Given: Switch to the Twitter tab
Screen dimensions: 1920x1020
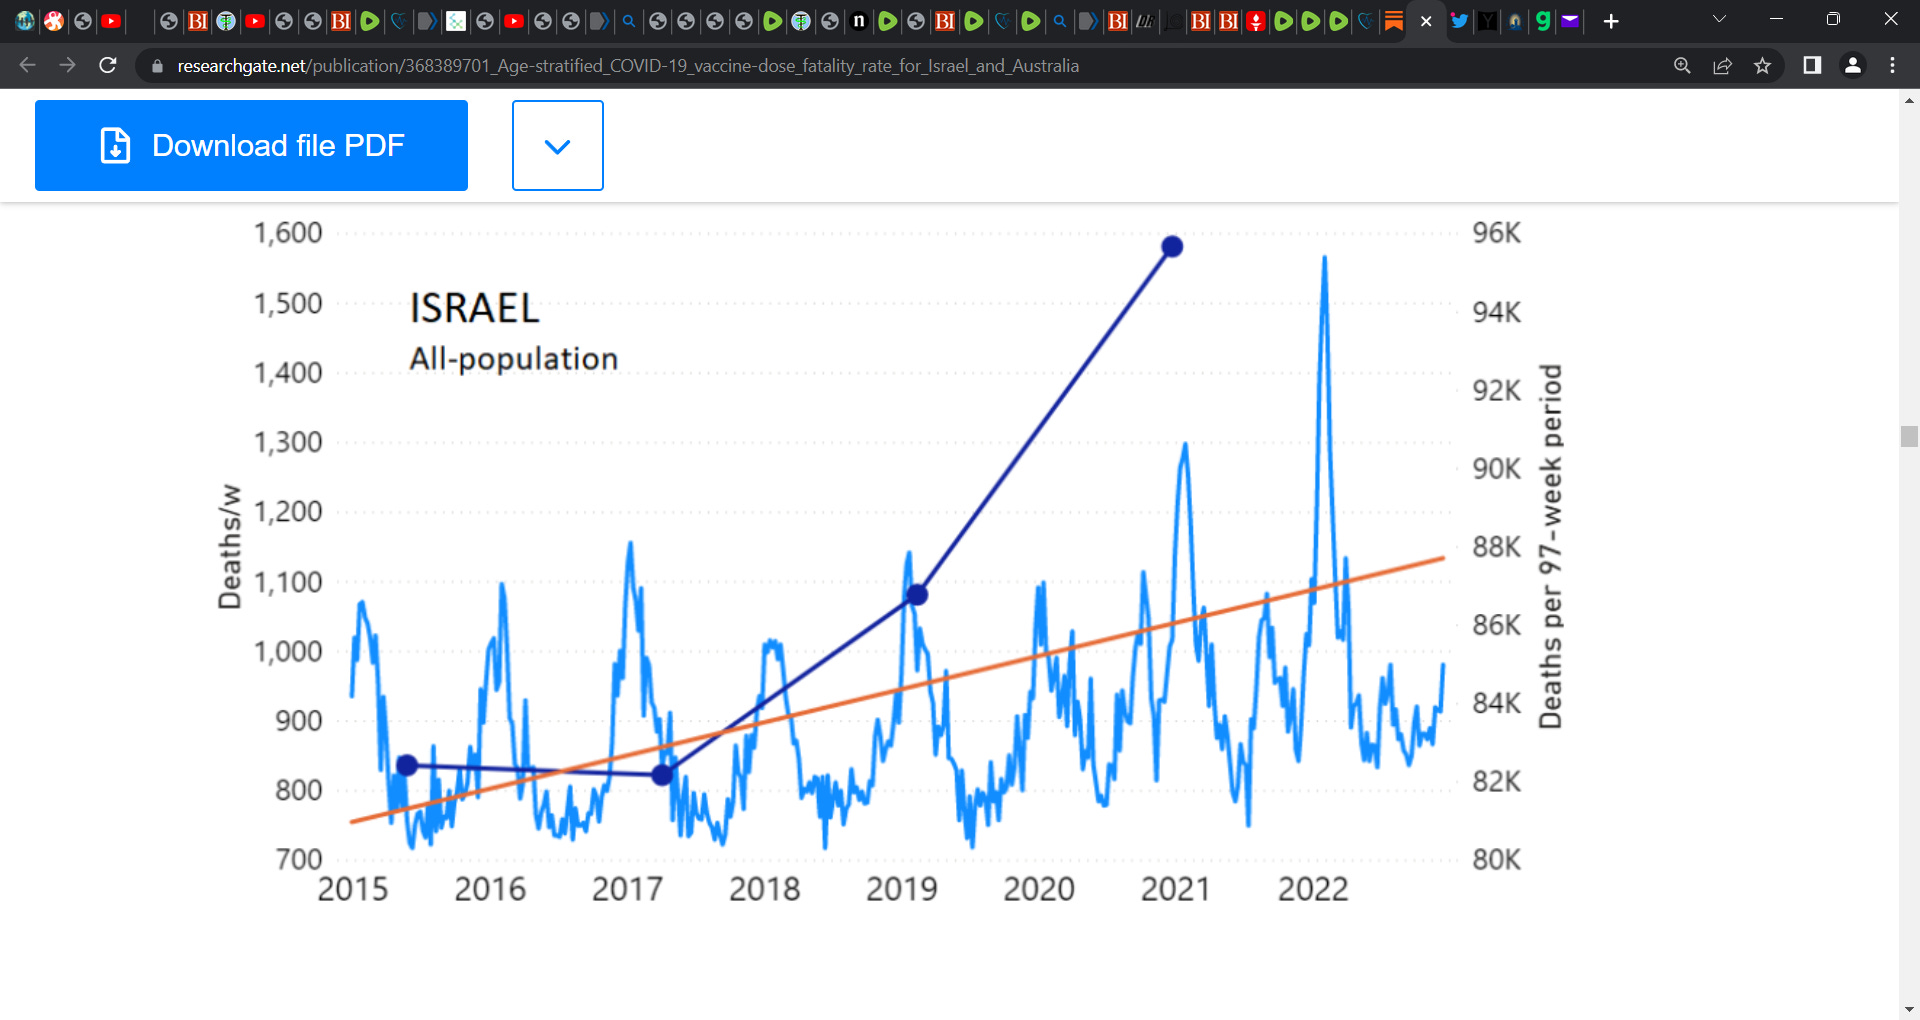Looking at the screenshot, I should tap(1459, 21).
